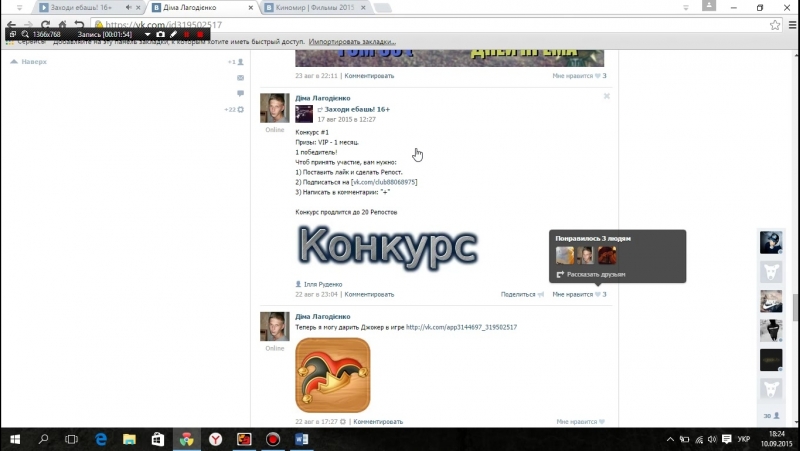
Task: Take a snapshot with the recorder camera icon
Action: 160,34
